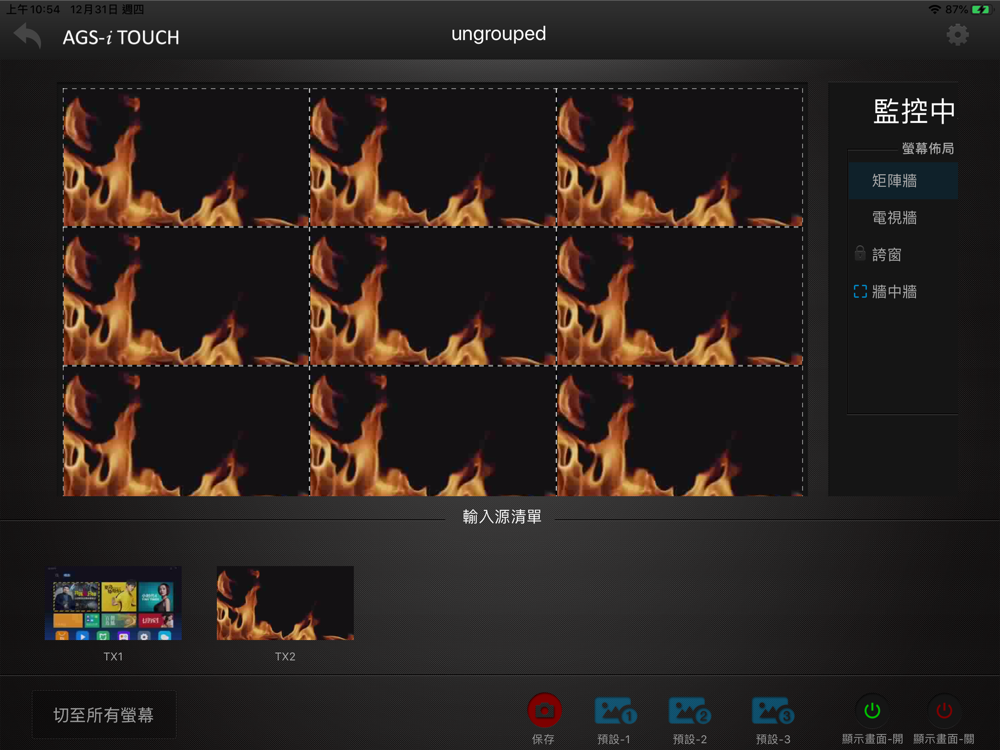Click the 切至所有螢幕 button

pos(104,715)
